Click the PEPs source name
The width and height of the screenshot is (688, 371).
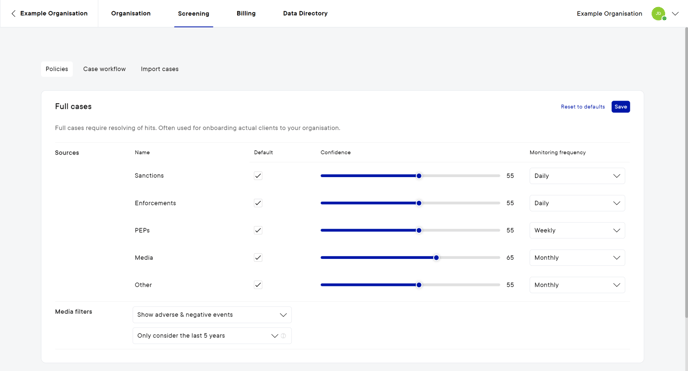pos(142,230)
